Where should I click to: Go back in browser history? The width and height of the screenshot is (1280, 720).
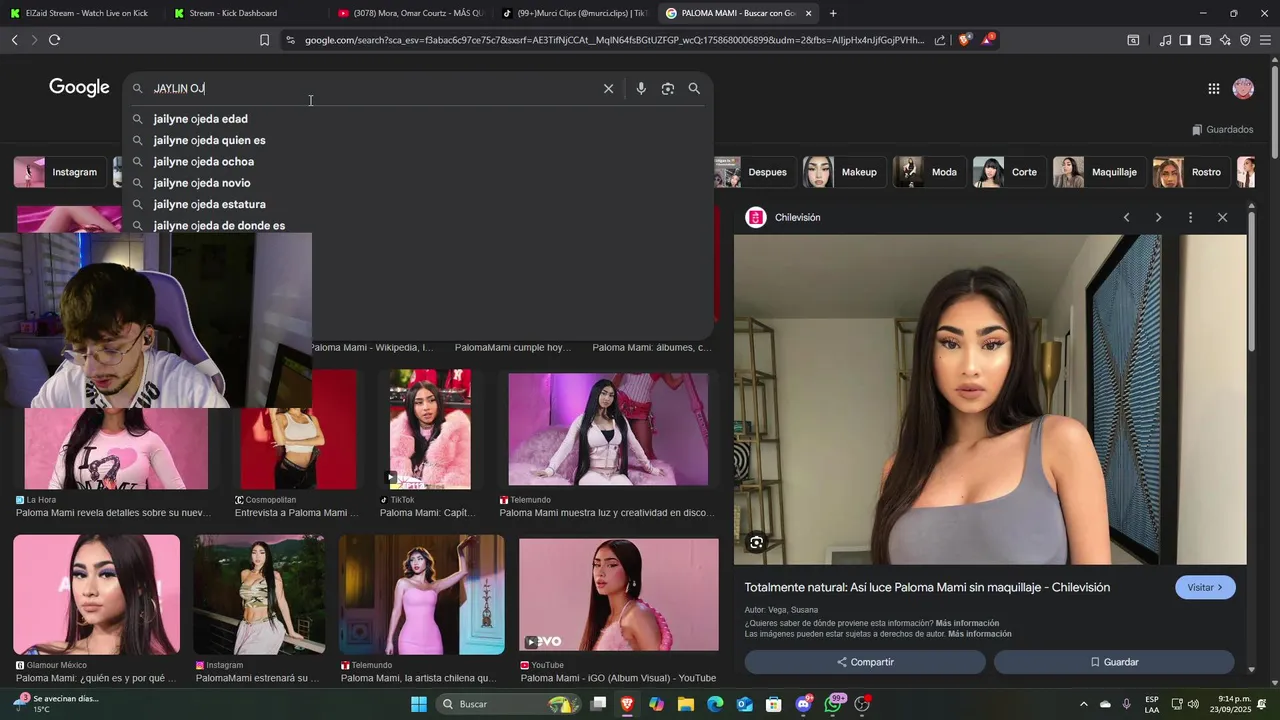(14, 40)
